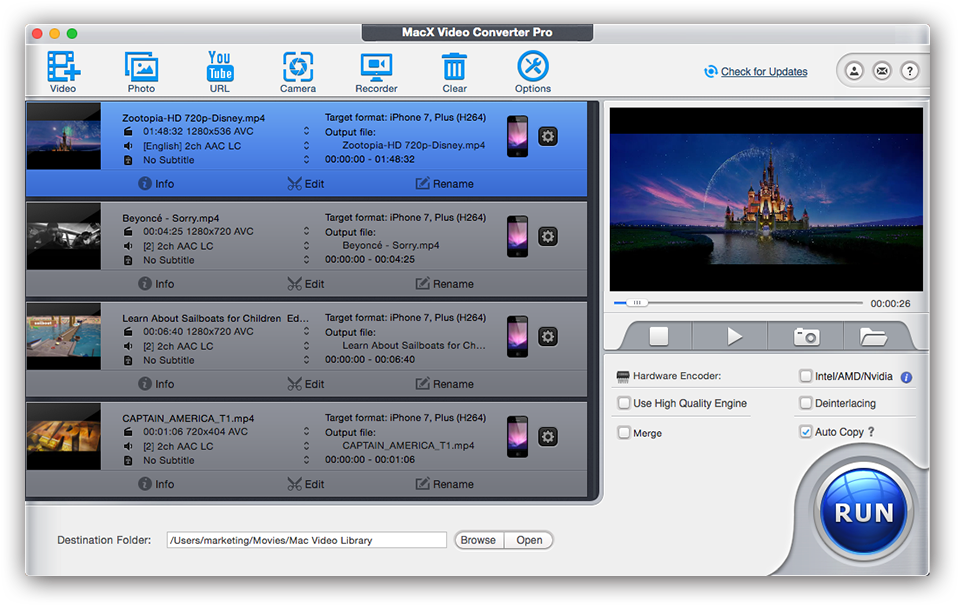Open Info for Beyoncé - Sorry
The image size is (958, 605).
[156, 284]
